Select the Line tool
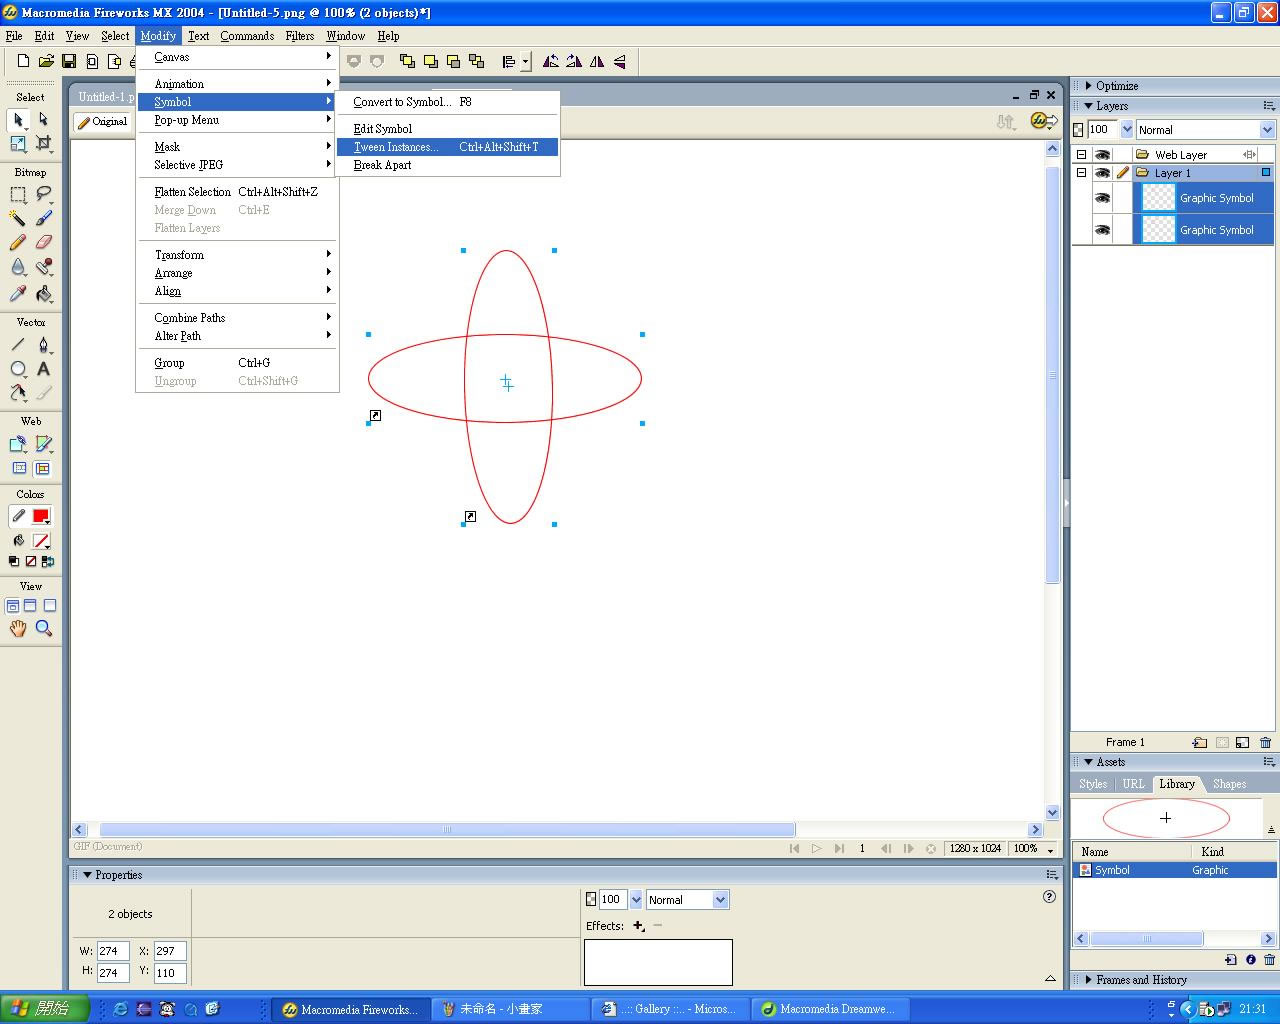 coord(18,345)
